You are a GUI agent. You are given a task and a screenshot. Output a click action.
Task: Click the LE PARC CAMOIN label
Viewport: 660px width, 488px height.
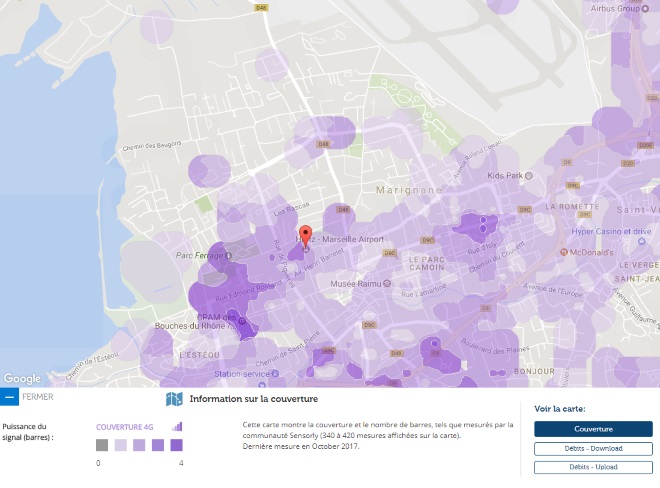click(x=426, y=264)
